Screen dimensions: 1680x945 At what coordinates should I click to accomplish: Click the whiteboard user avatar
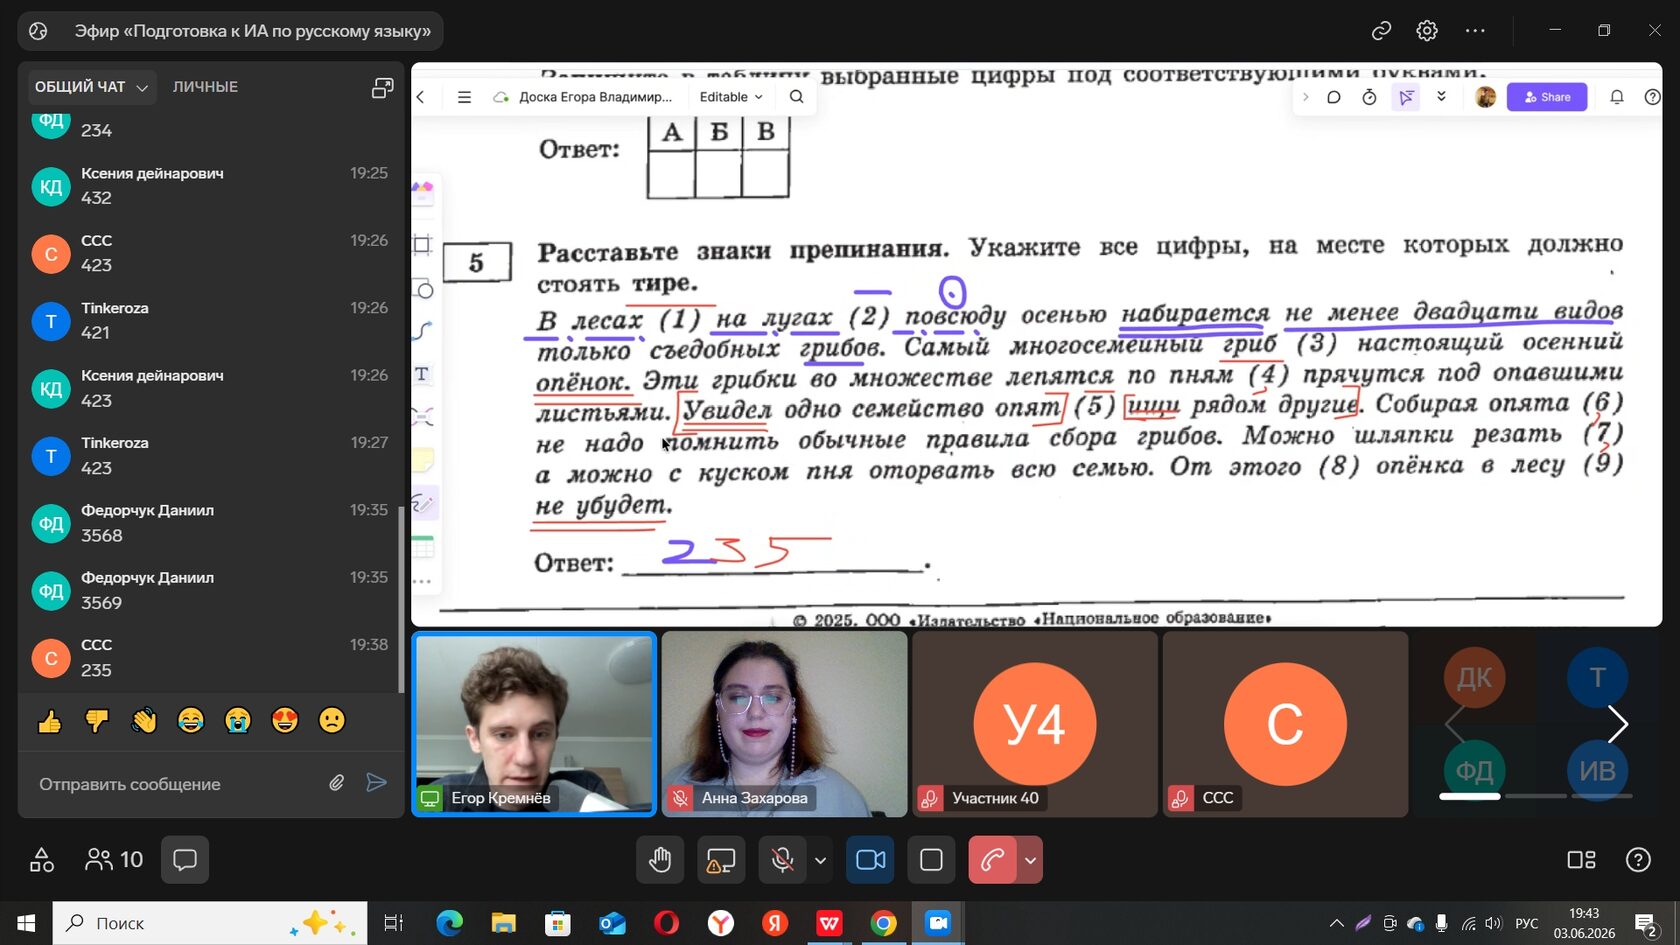(1486, 97)
